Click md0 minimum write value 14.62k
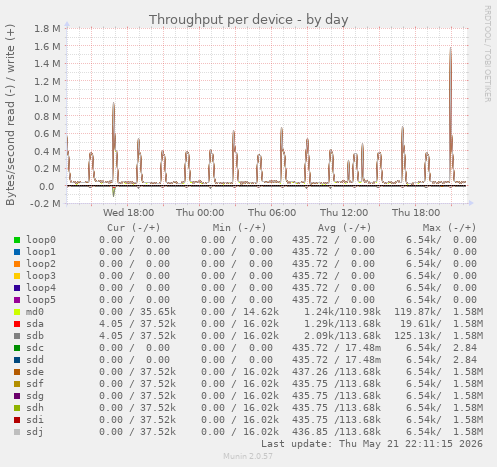This screenshot has width=497, height=467. pyautogui.click(x=261, y=312)
